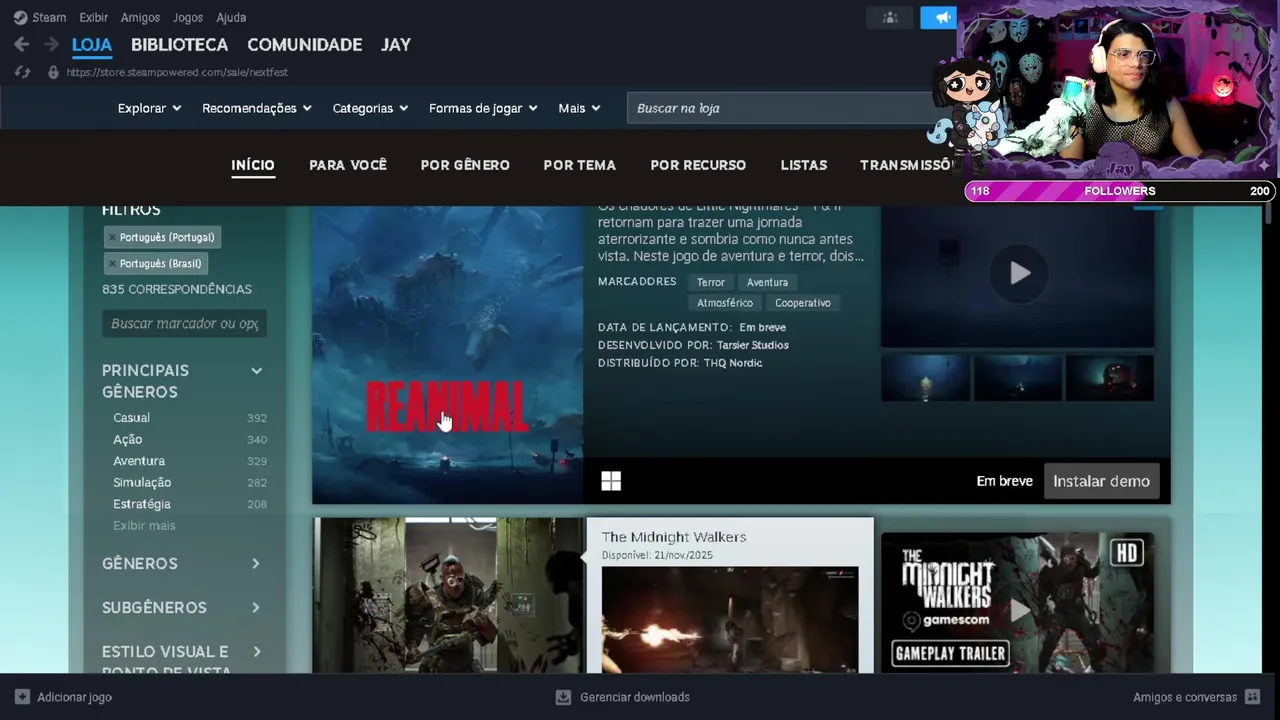This screenshot has width=1280, height=720.
Task: Click the Steam logo menu icon
Action: click(x=20, y=17)
